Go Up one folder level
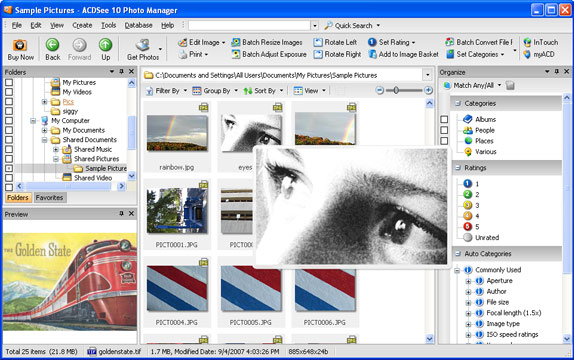 (105, 45)
